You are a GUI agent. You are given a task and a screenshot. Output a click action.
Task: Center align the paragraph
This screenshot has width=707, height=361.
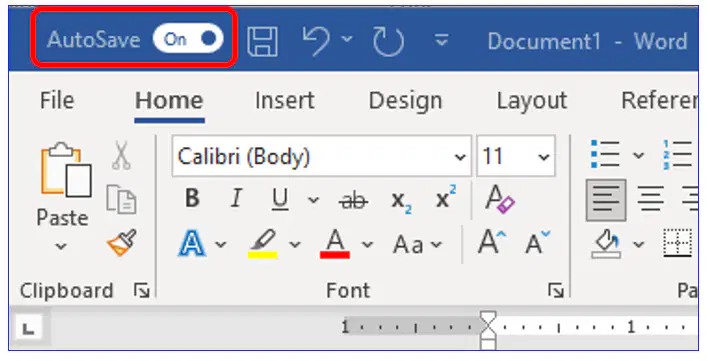pos(651,199)
